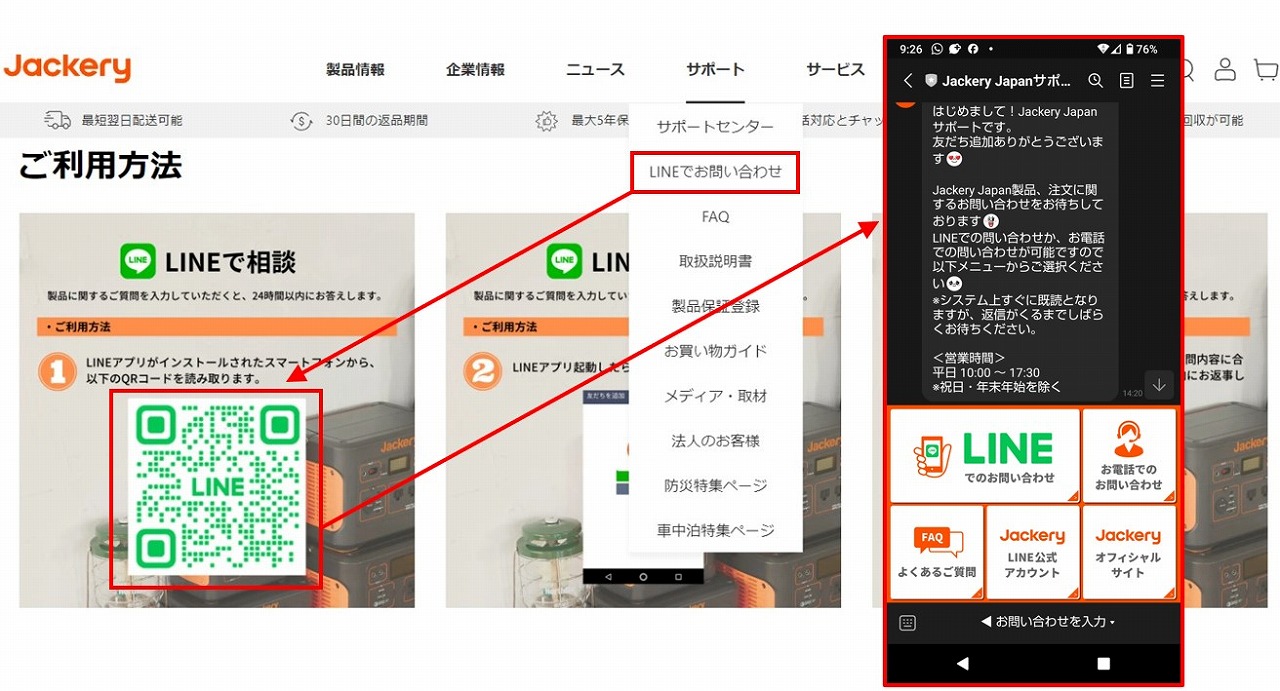Tap the Android back triangle on phone
This screenshot has height=691, width=1280.
[x=962, y=663]
